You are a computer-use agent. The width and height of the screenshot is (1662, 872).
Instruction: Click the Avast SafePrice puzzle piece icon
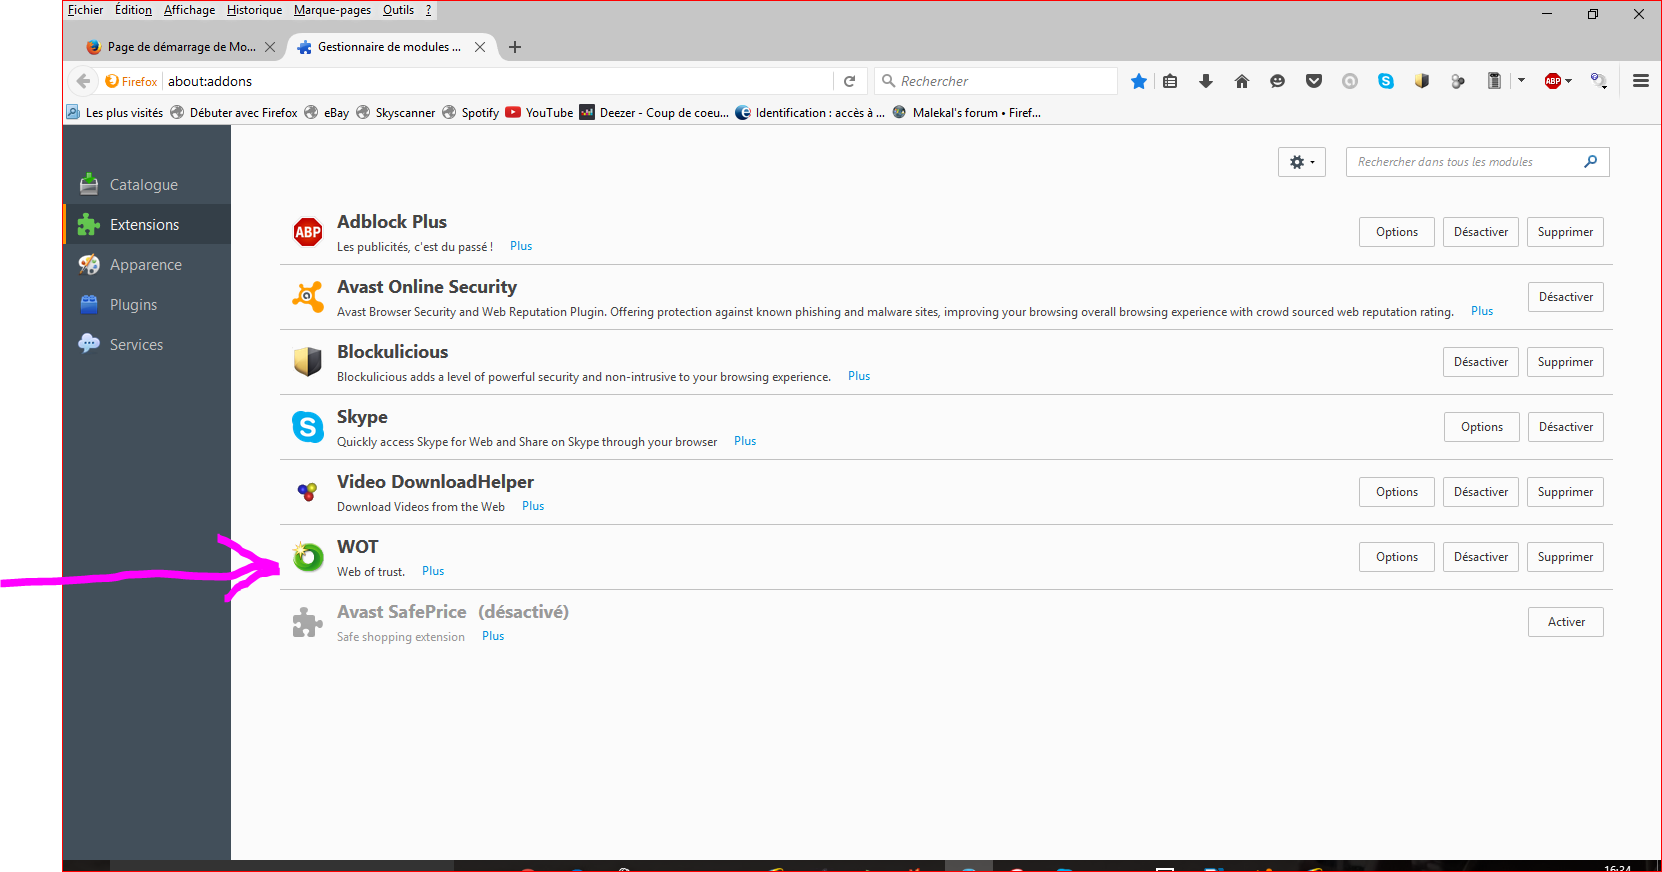tap(308, 622)
